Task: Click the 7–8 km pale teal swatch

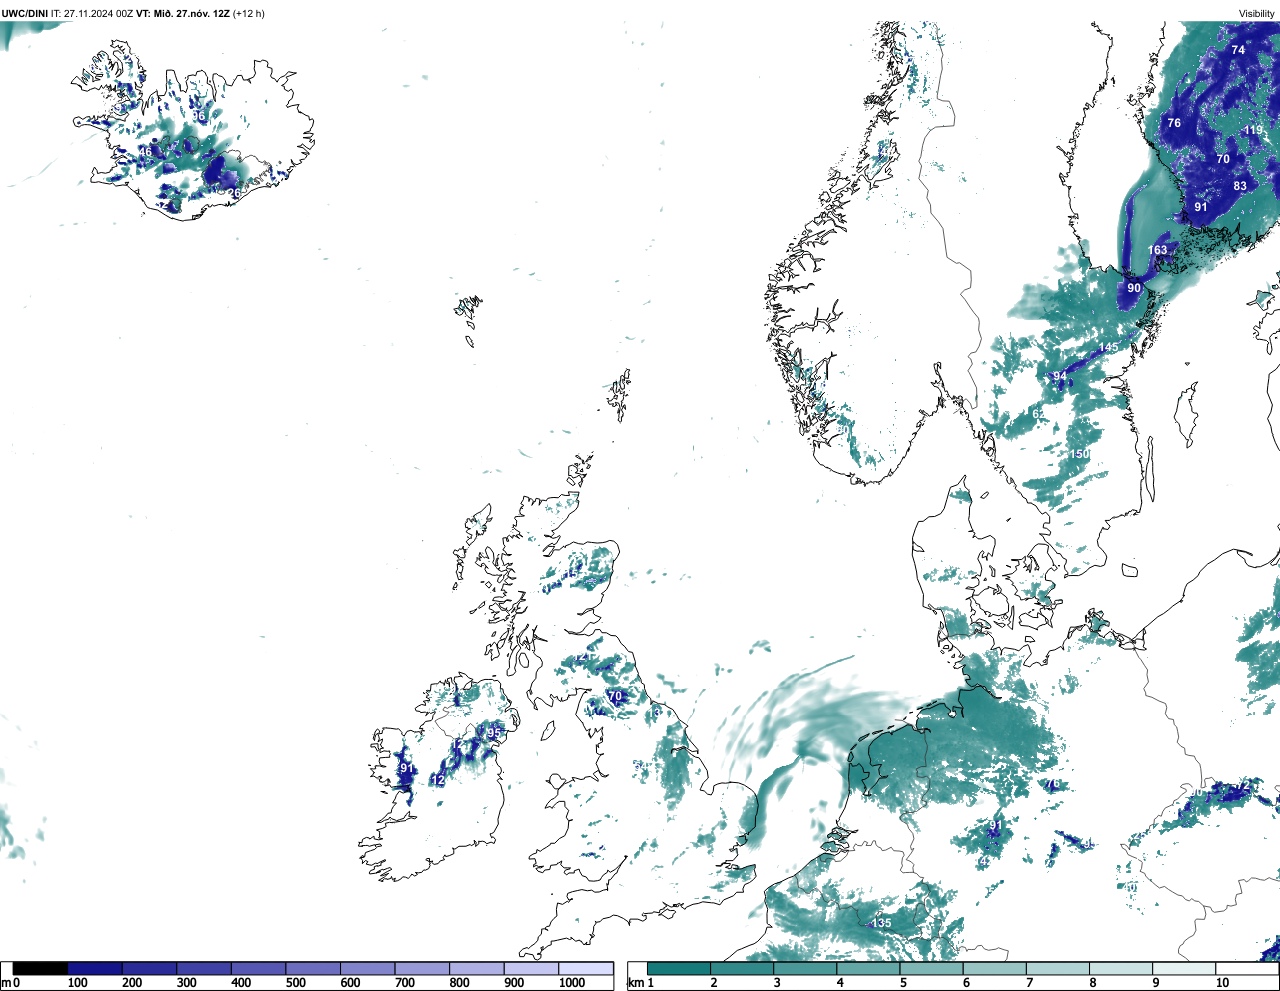Action: 1057,969
